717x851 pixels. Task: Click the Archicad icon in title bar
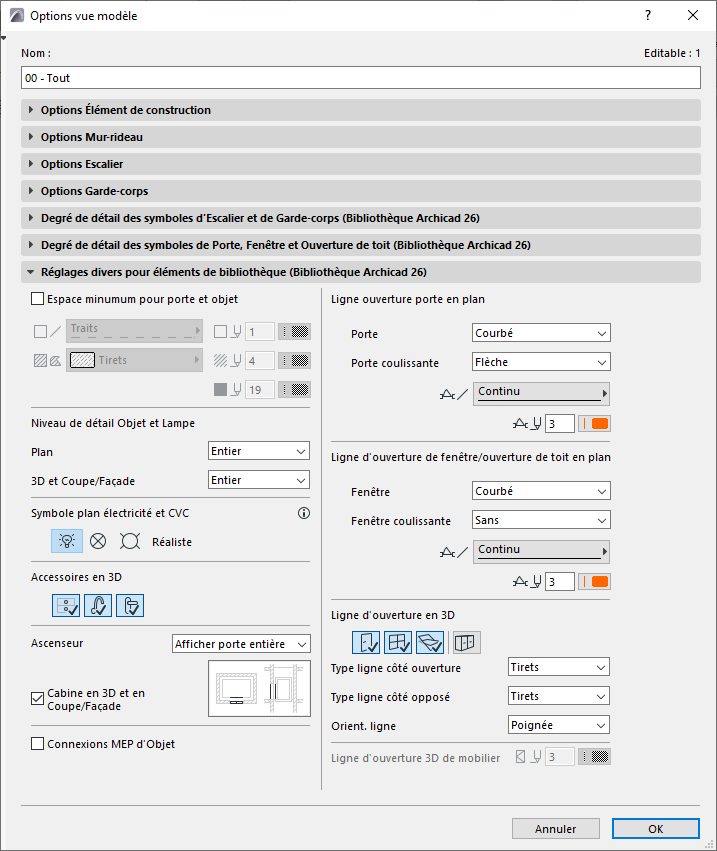tap(17, 16)
